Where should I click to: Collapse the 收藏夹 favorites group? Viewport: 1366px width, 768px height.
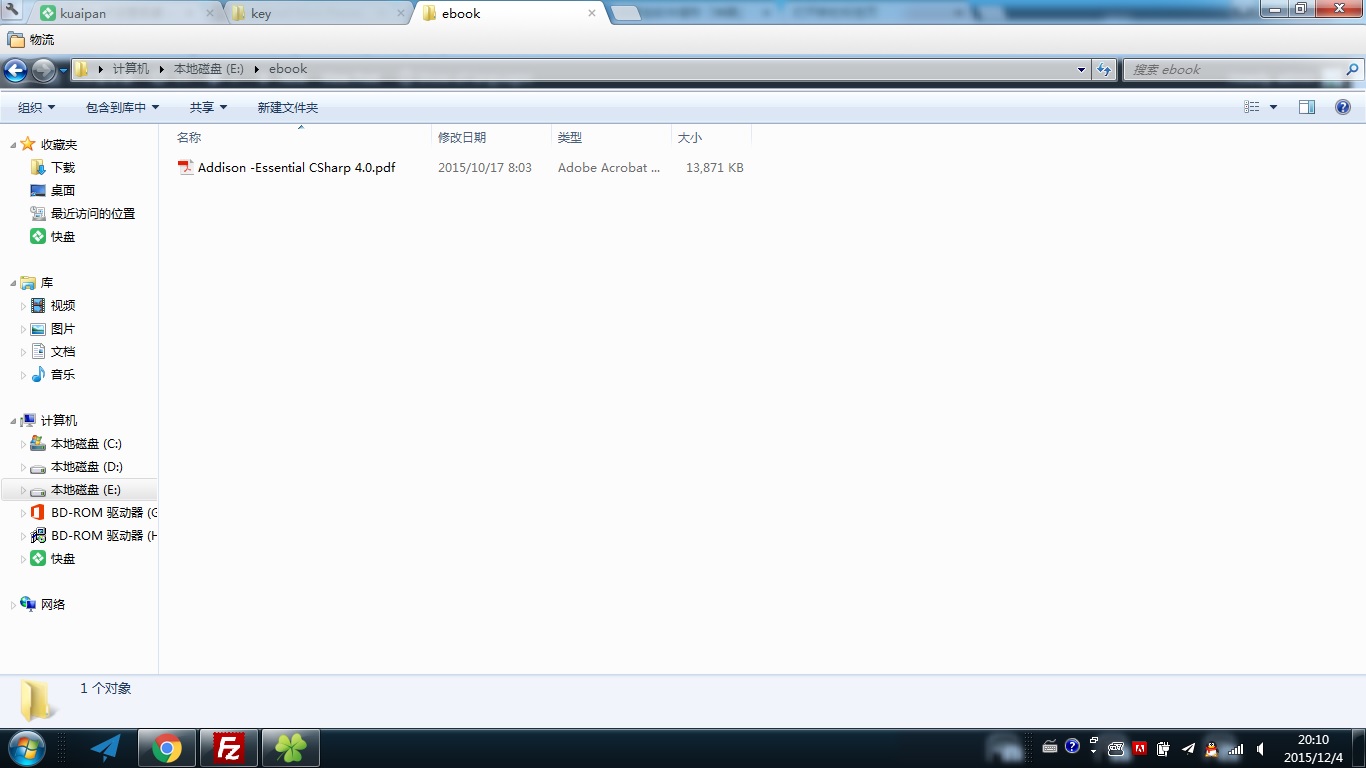[13, 145]
